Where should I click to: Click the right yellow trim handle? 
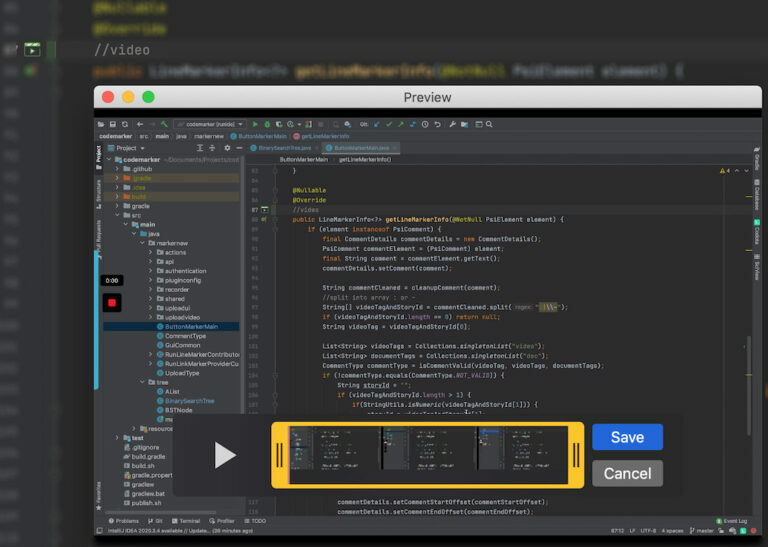tap(576, 455)
